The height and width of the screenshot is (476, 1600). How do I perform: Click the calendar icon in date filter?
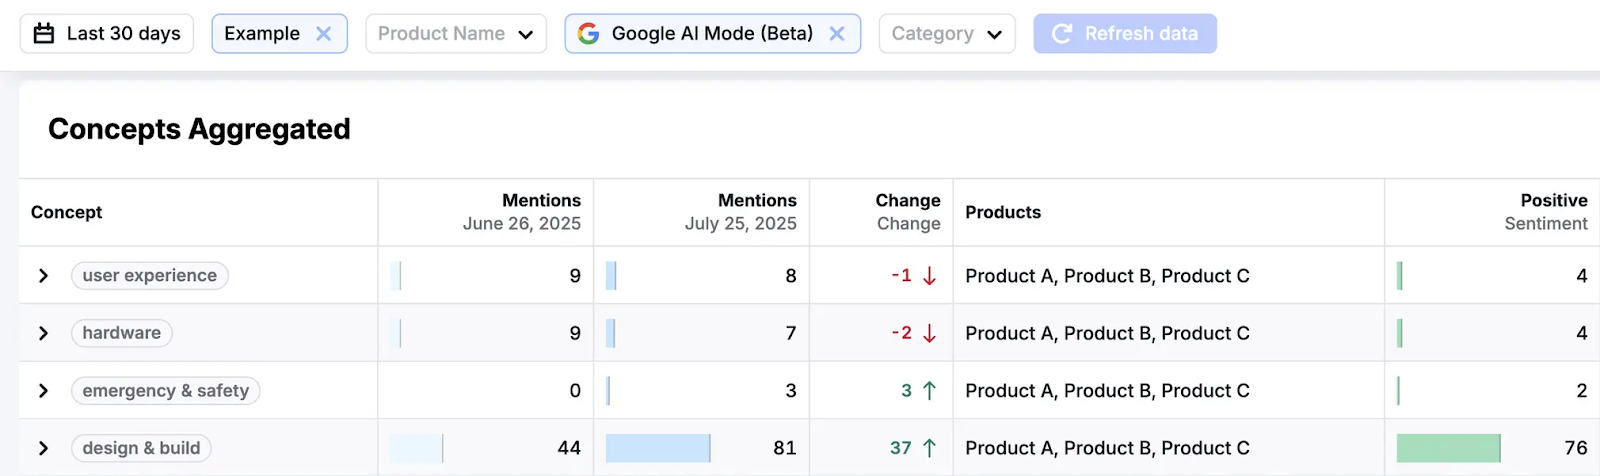[x=44, y=34]
